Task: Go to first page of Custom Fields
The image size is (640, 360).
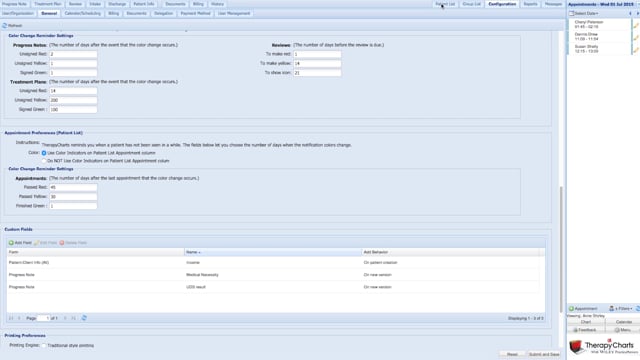Action: tap(11, 318)
